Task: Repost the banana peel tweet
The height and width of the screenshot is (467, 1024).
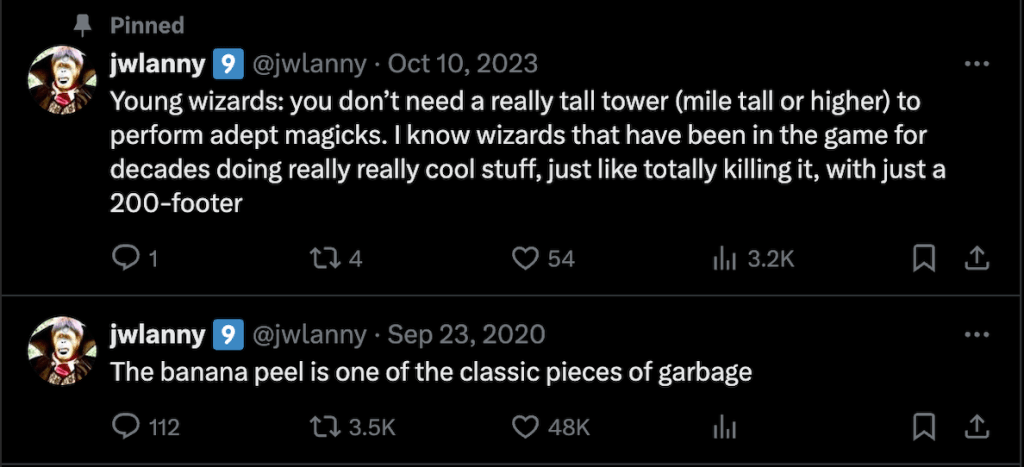Action: (325, 427)
